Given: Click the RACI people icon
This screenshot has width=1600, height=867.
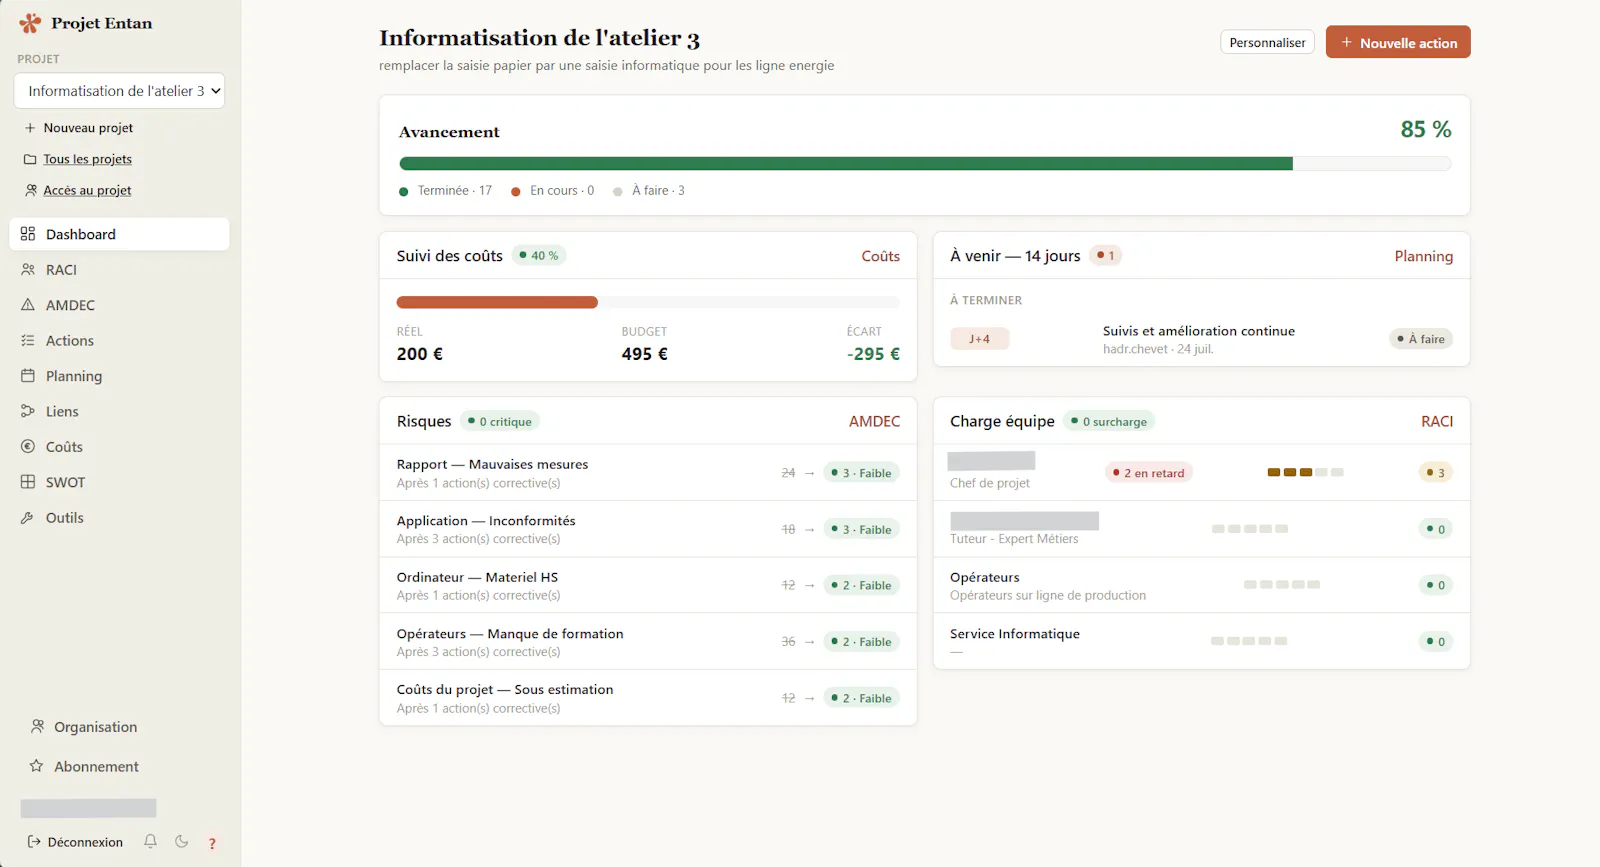Looking at the screenshot, I should pos(28,270).
